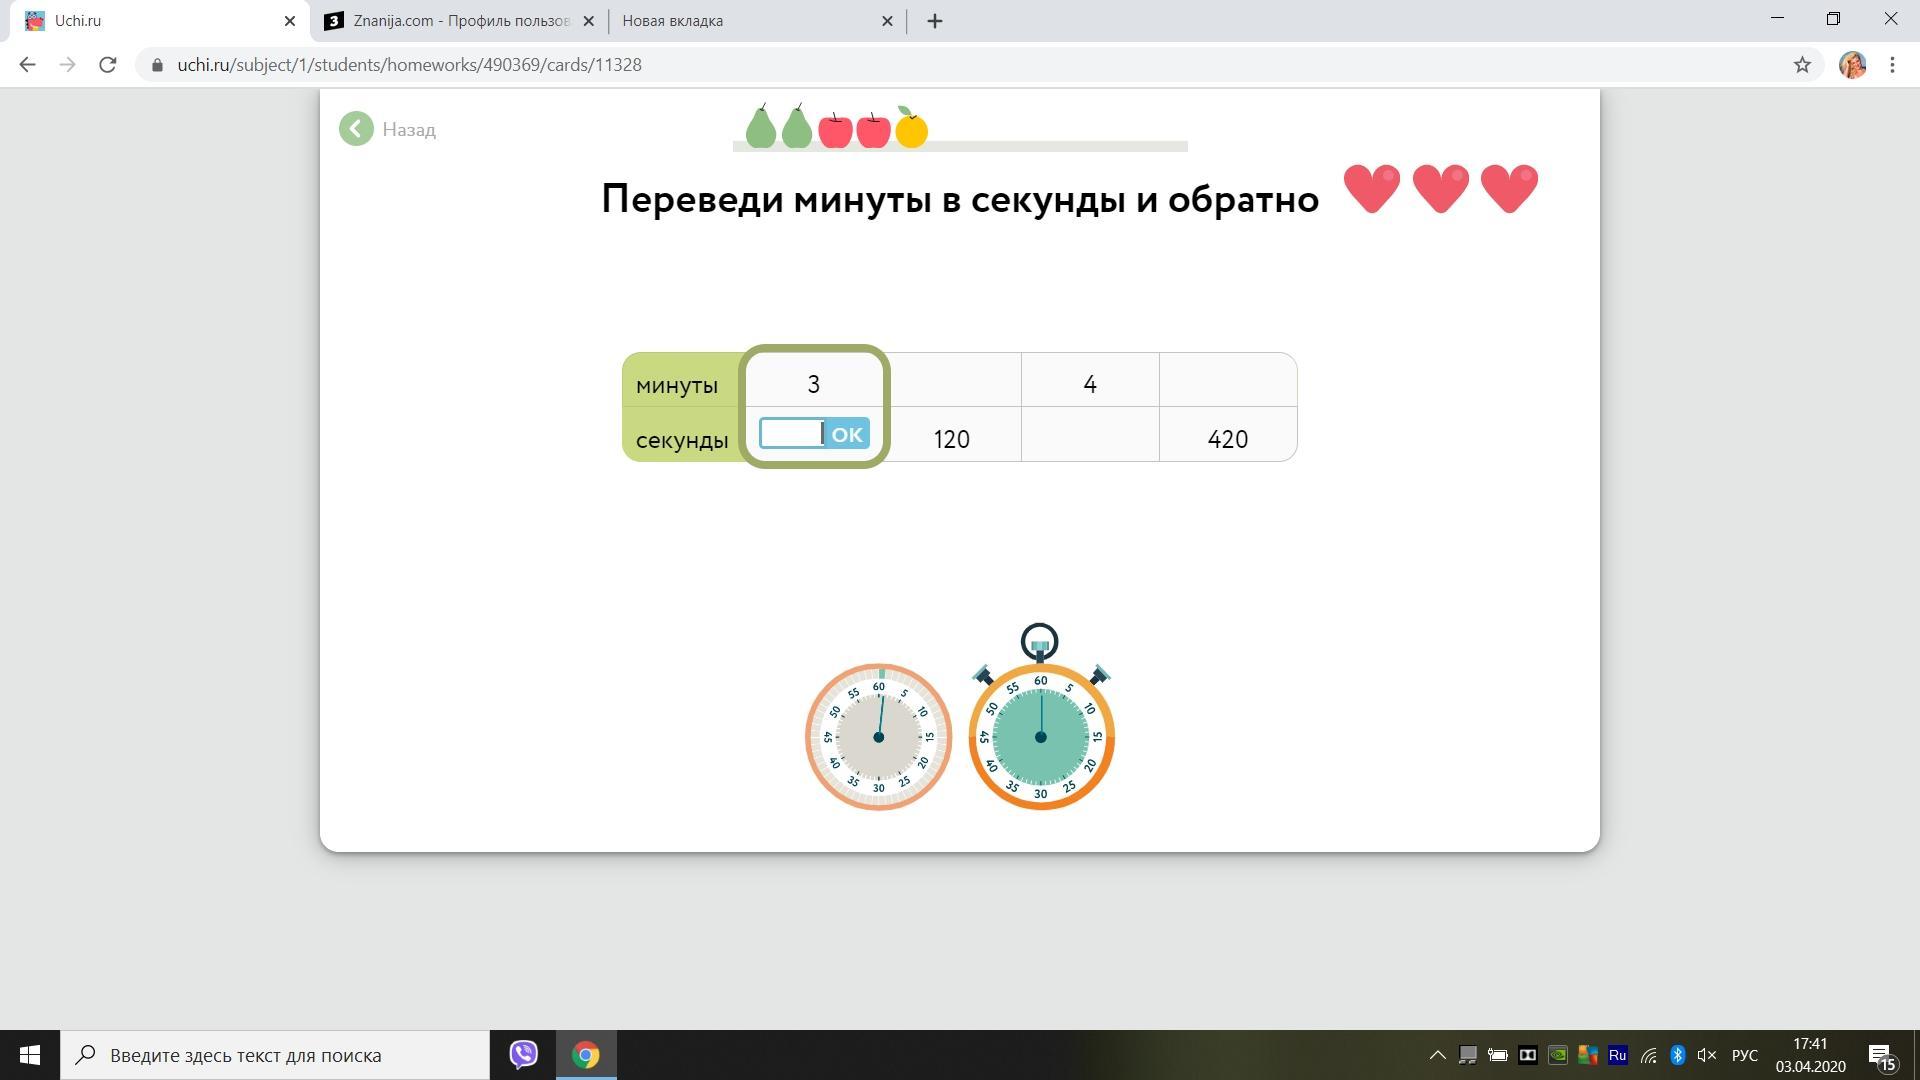Click the uchi.ru address bar URL
Image resolution: width=1920 pixels, height=1080 pixels.
(x=410, y=65)
